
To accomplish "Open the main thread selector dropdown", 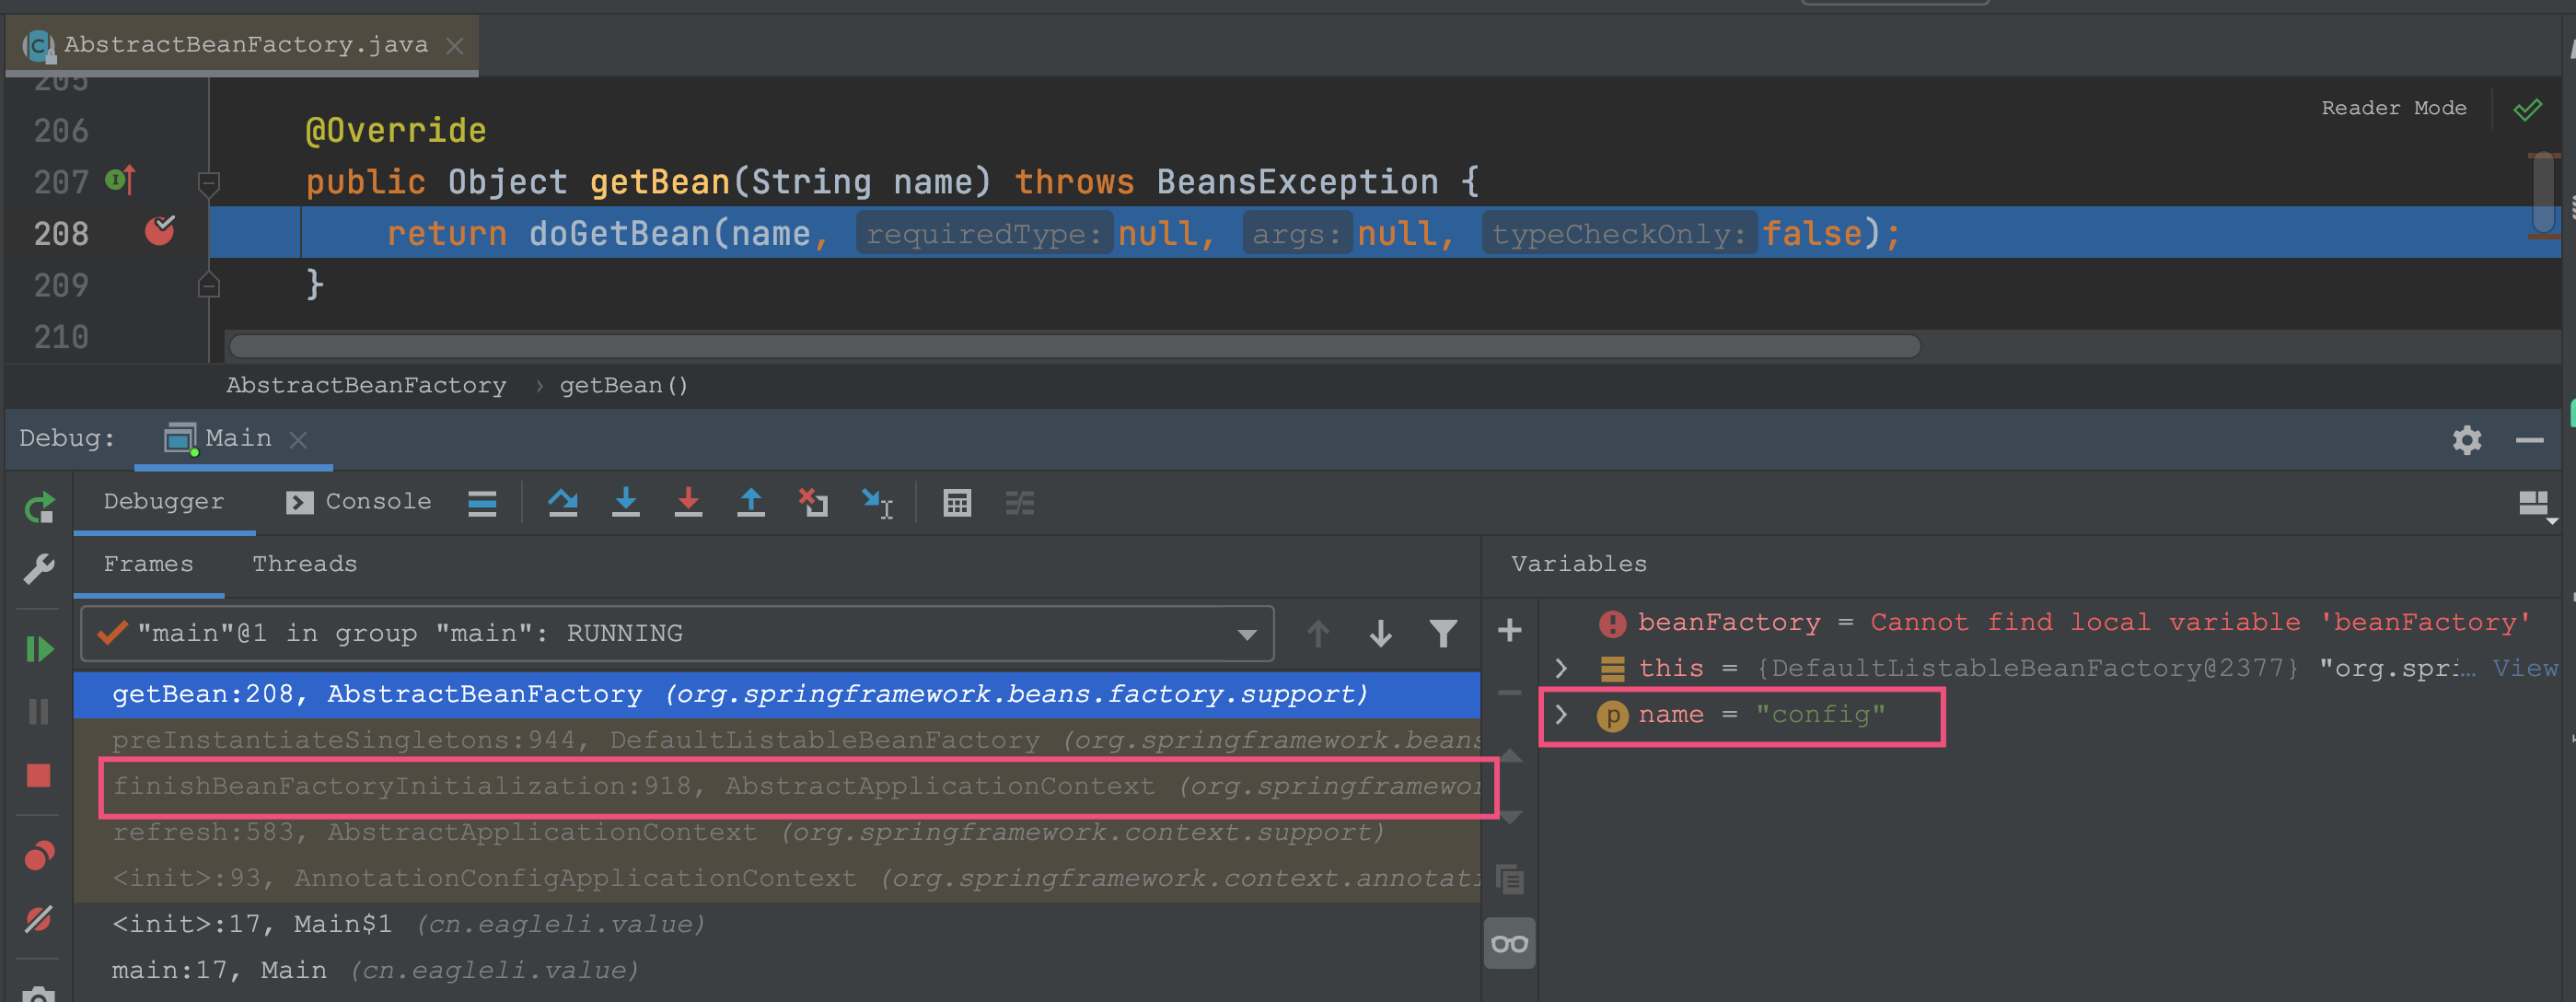I will tap(677, 633).
